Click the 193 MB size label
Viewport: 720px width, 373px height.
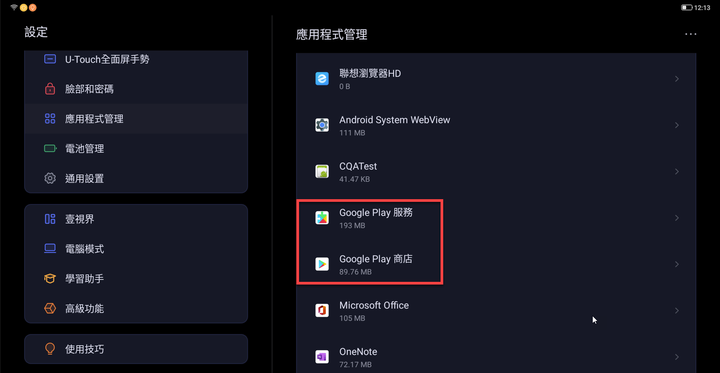pyautogui.click(x=352, y=226)
